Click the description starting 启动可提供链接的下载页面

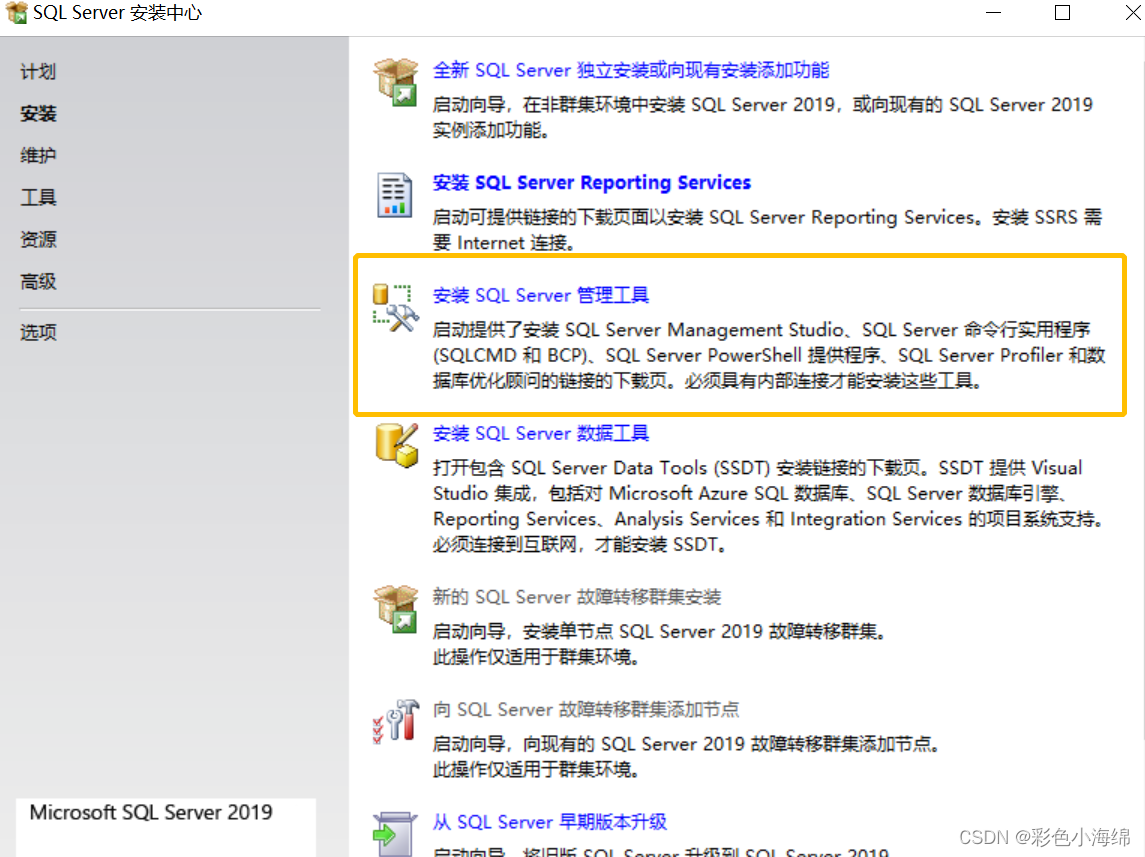767,230
